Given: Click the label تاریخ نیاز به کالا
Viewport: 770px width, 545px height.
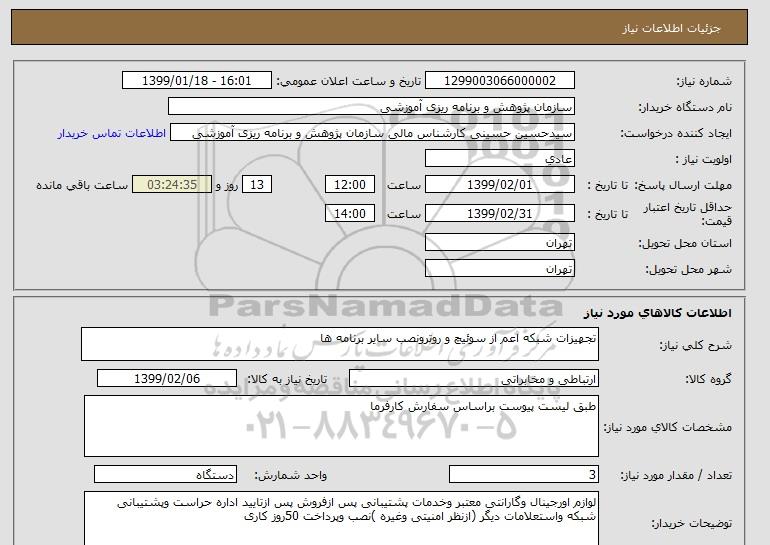Looking at the screenshot, I should pyautogui.click(x=287, y=379).
